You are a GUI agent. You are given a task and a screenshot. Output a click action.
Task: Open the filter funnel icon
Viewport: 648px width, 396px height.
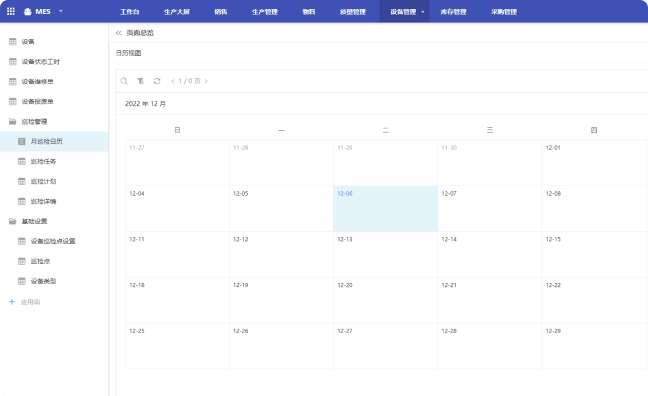[141, 81]
